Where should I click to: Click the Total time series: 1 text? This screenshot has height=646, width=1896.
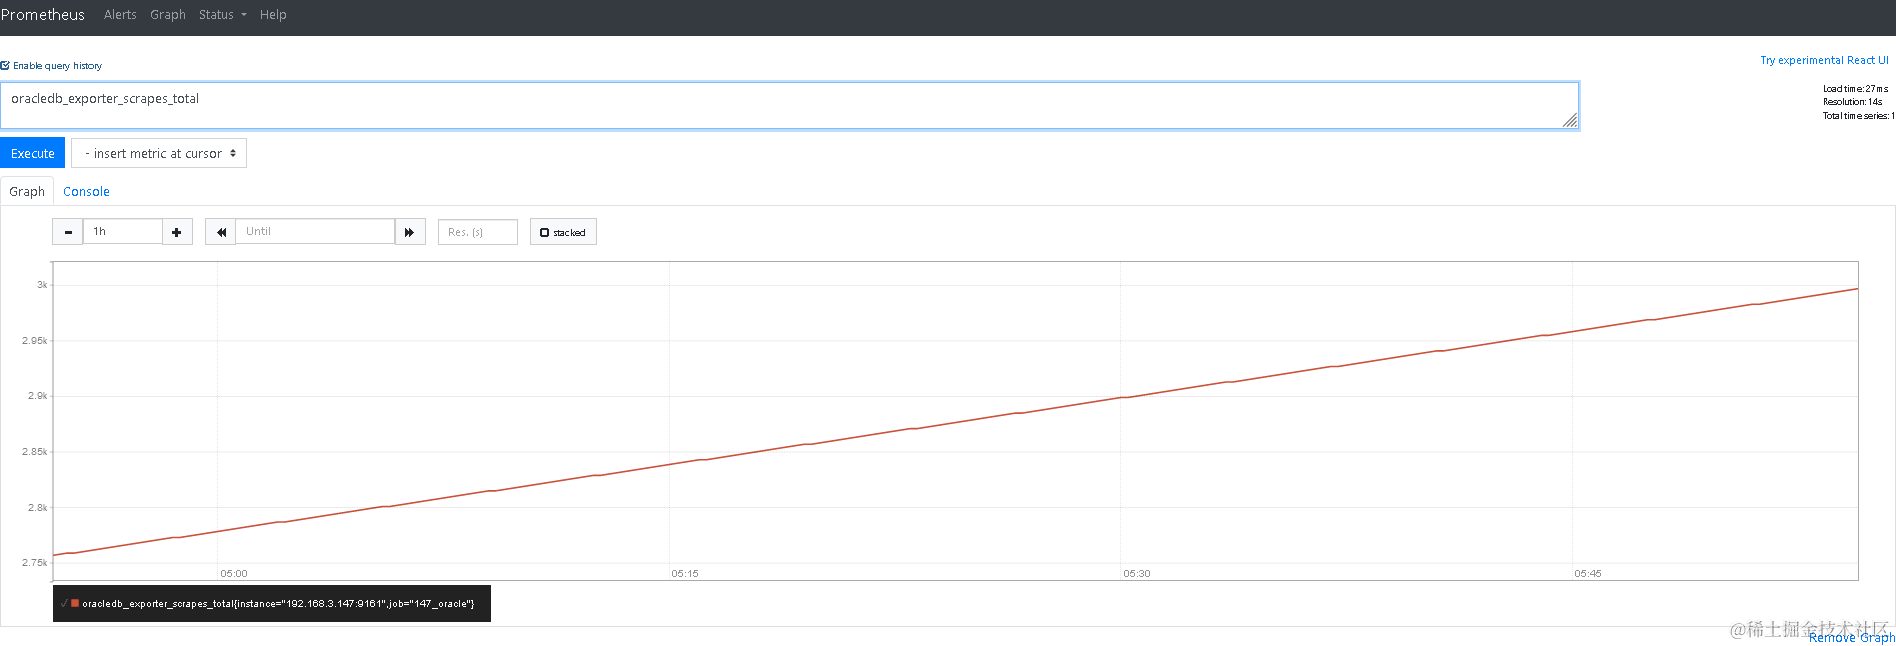point(1858,116)
